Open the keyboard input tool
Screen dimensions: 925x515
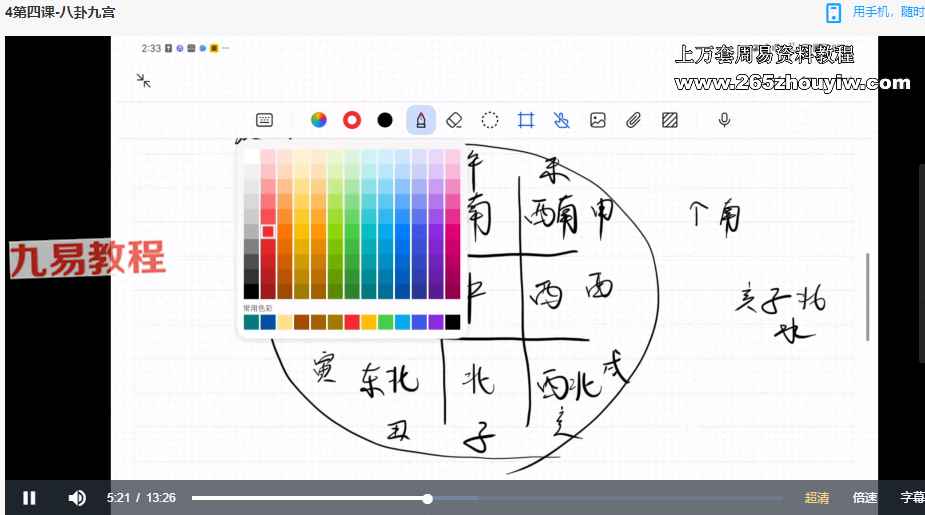point(265,120)
